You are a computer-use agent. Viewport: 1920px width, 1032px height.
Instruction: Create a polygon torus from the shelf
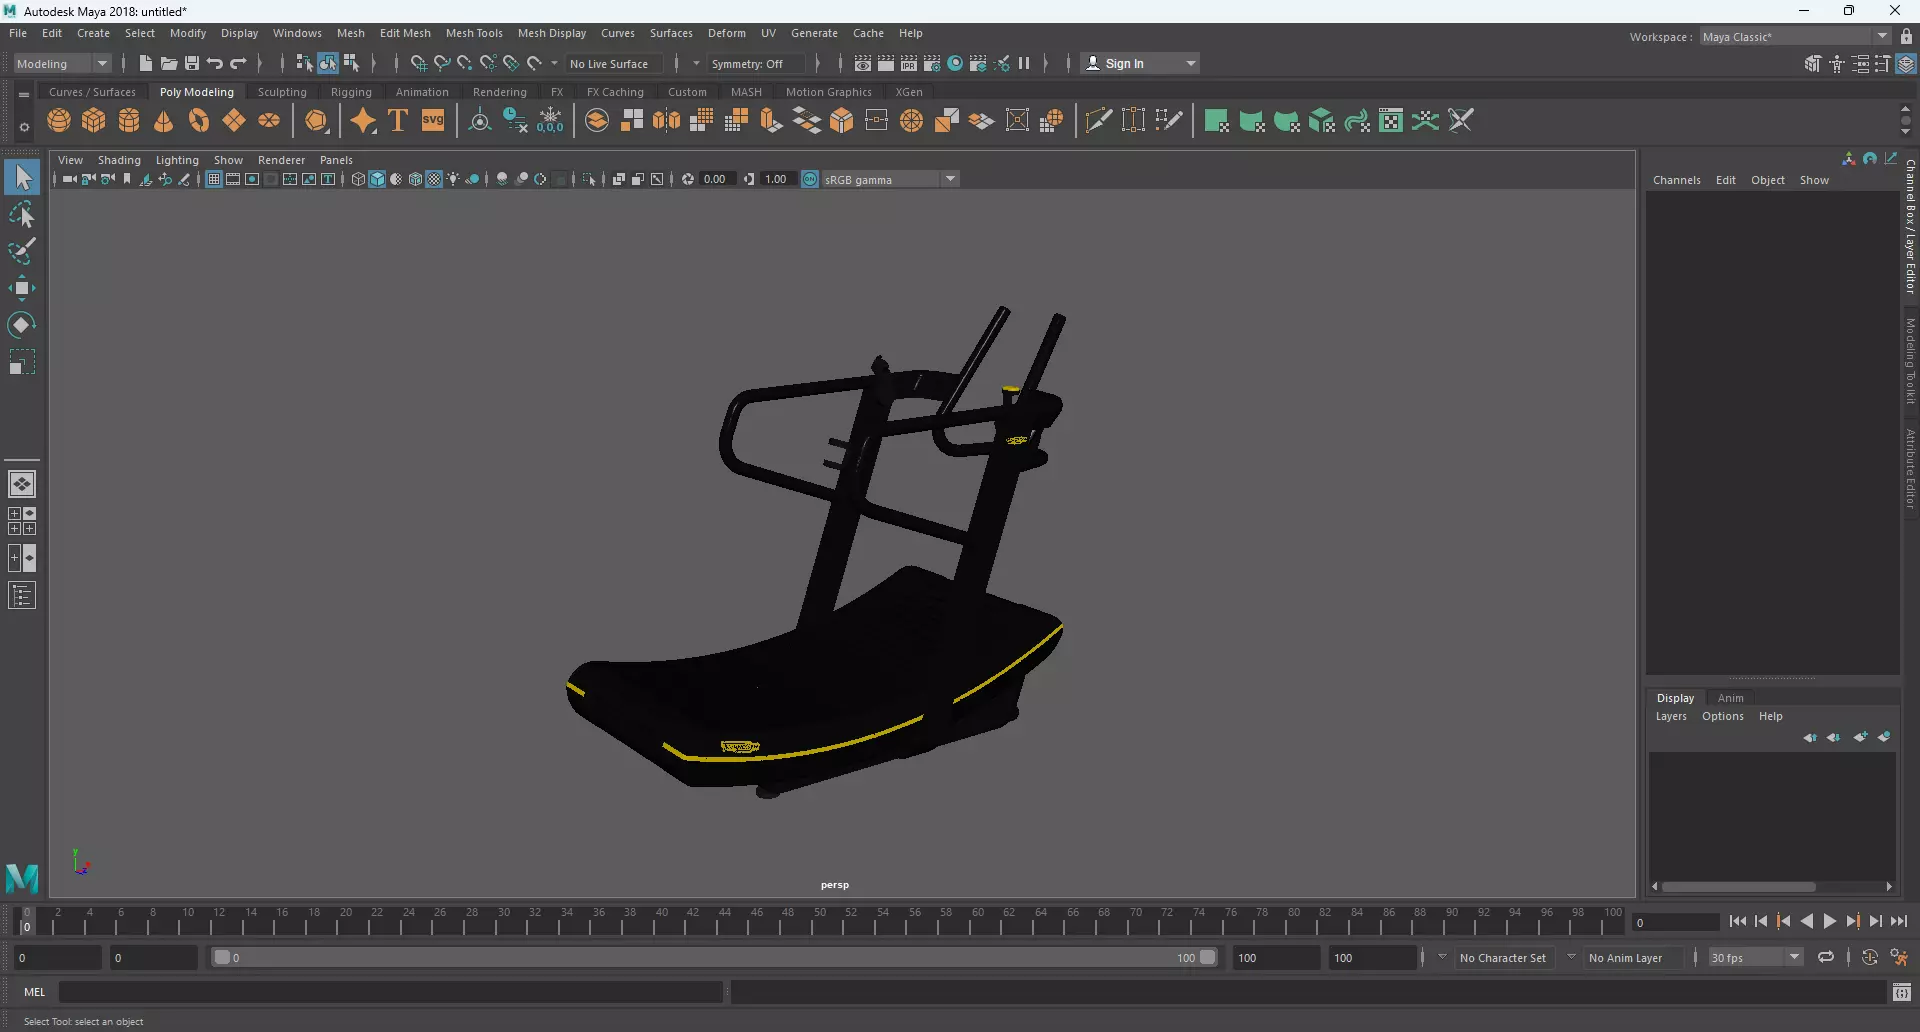click(x=199, y=121)
